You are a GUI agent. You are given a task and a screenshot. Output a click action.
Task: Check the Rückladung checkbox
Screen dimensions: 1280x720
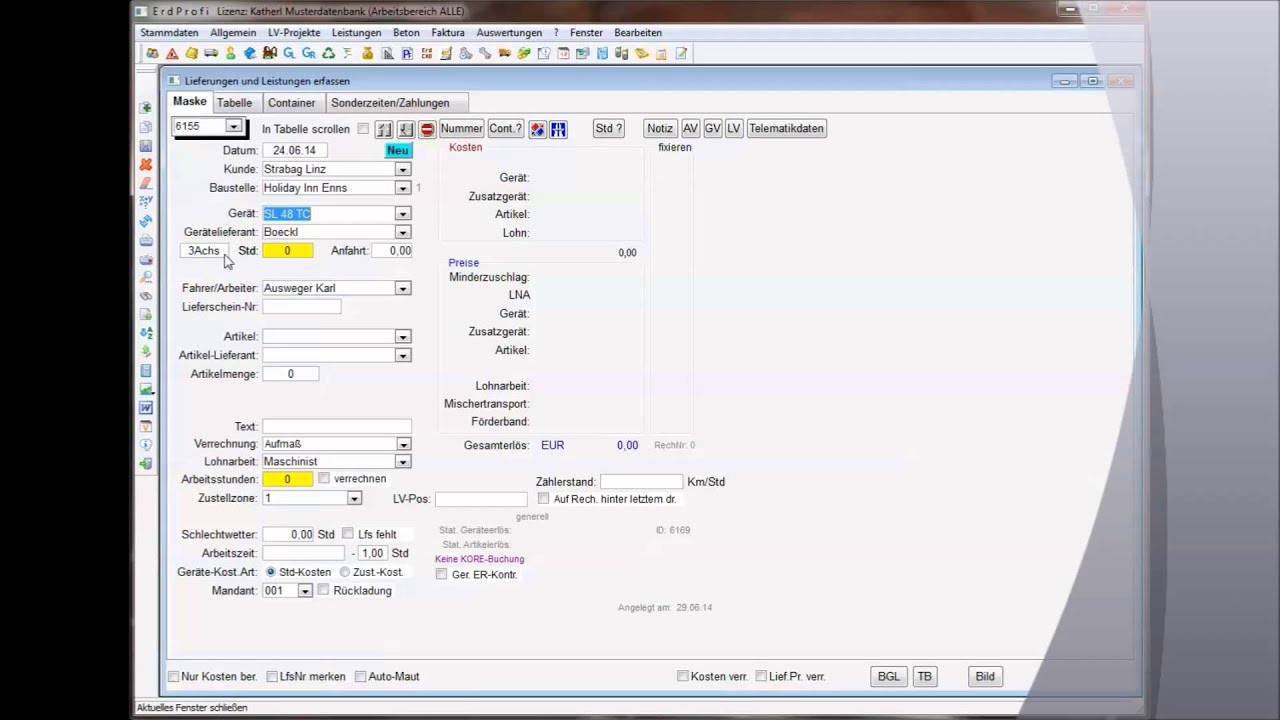point(323,590)
